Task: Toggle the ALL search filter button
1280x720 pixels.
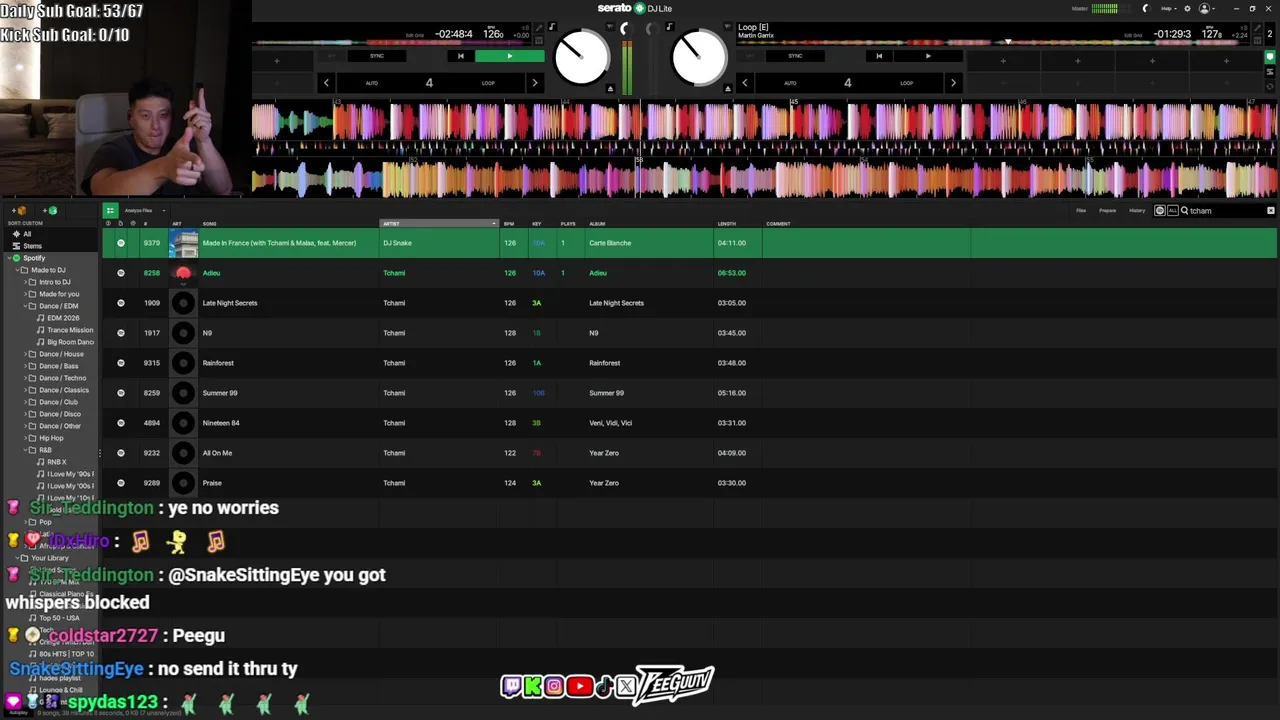Action: pos(1172,210)
